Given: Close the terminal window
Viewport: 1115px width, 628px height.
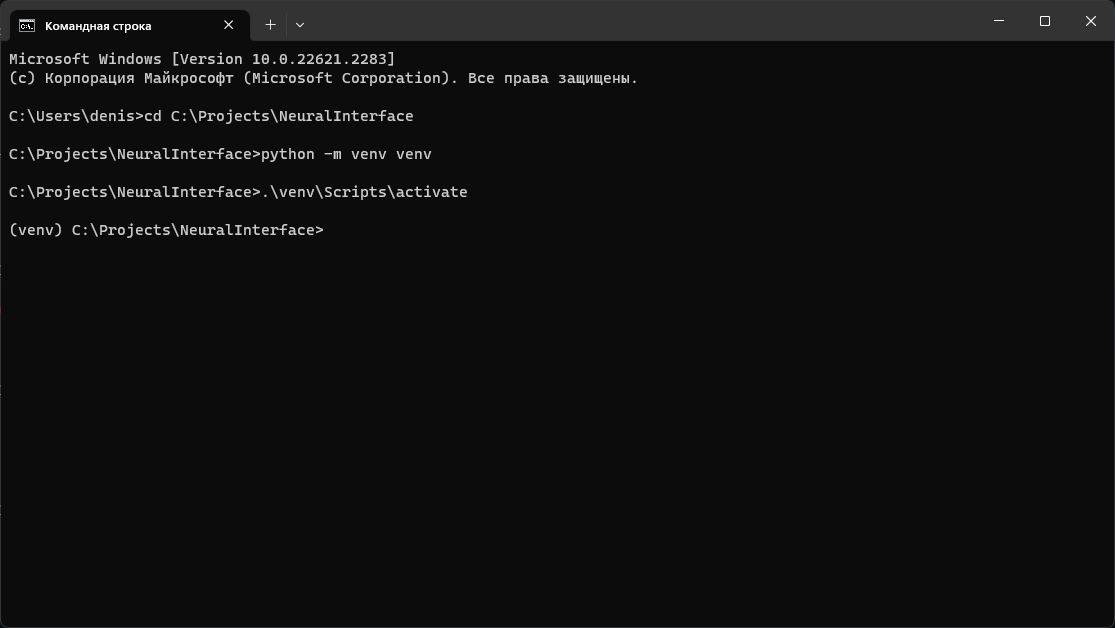Looking at the screenshot, I should 1090,21.
